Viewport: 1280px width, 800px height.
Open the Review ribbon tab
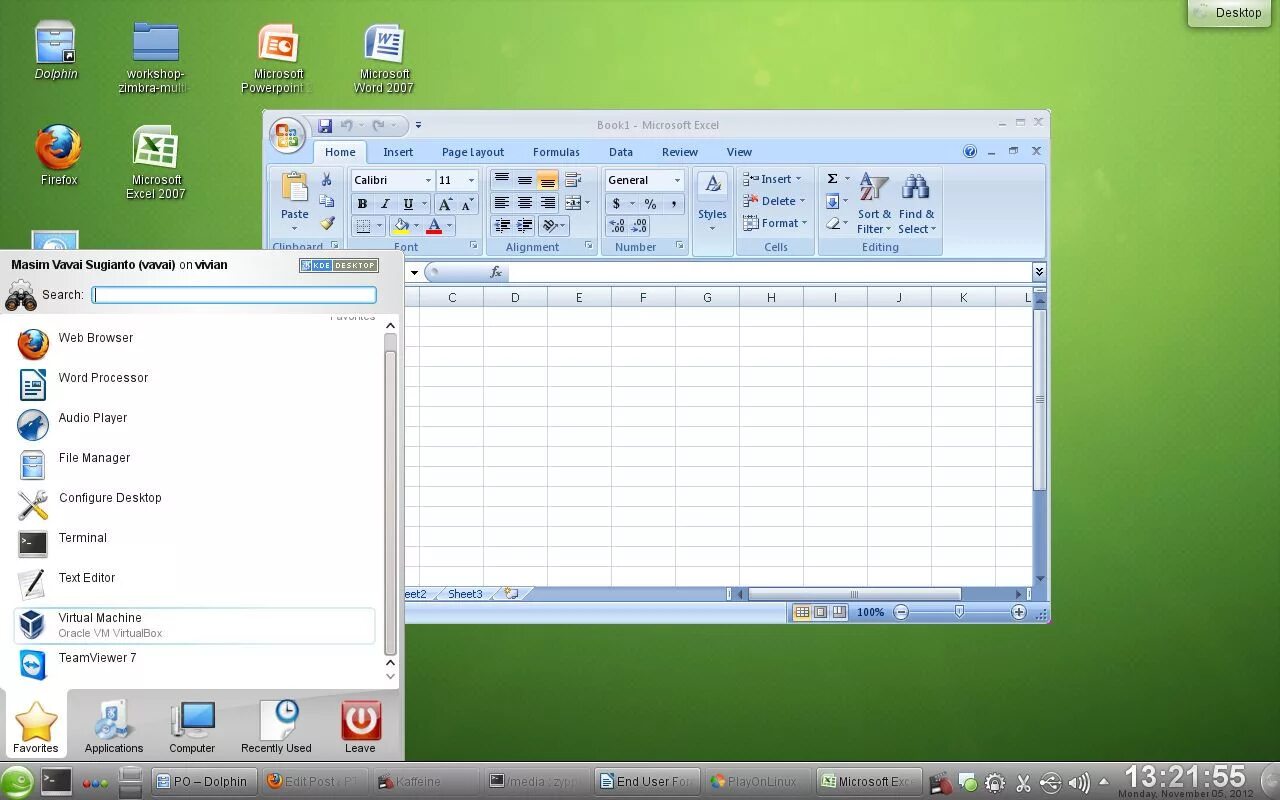(x=680, y=152)
